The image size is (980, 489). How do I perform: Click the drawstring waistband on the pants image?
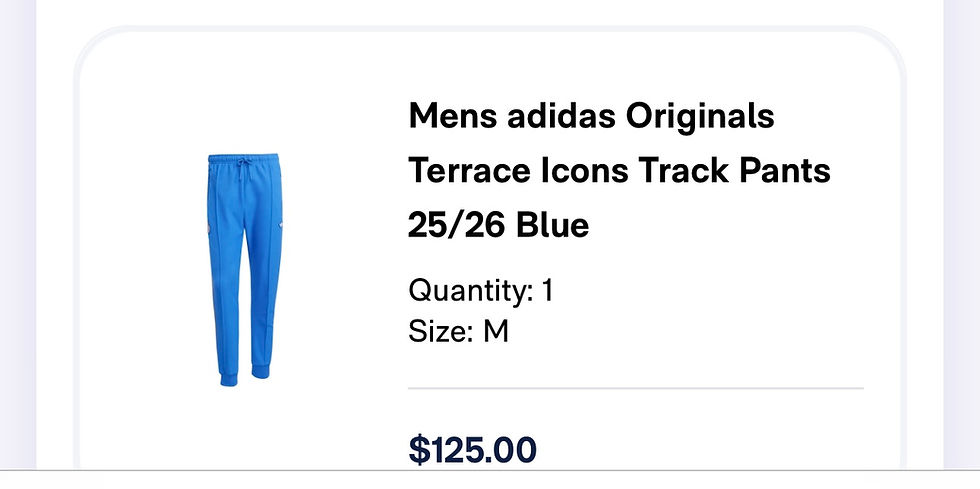click(241, 163)
